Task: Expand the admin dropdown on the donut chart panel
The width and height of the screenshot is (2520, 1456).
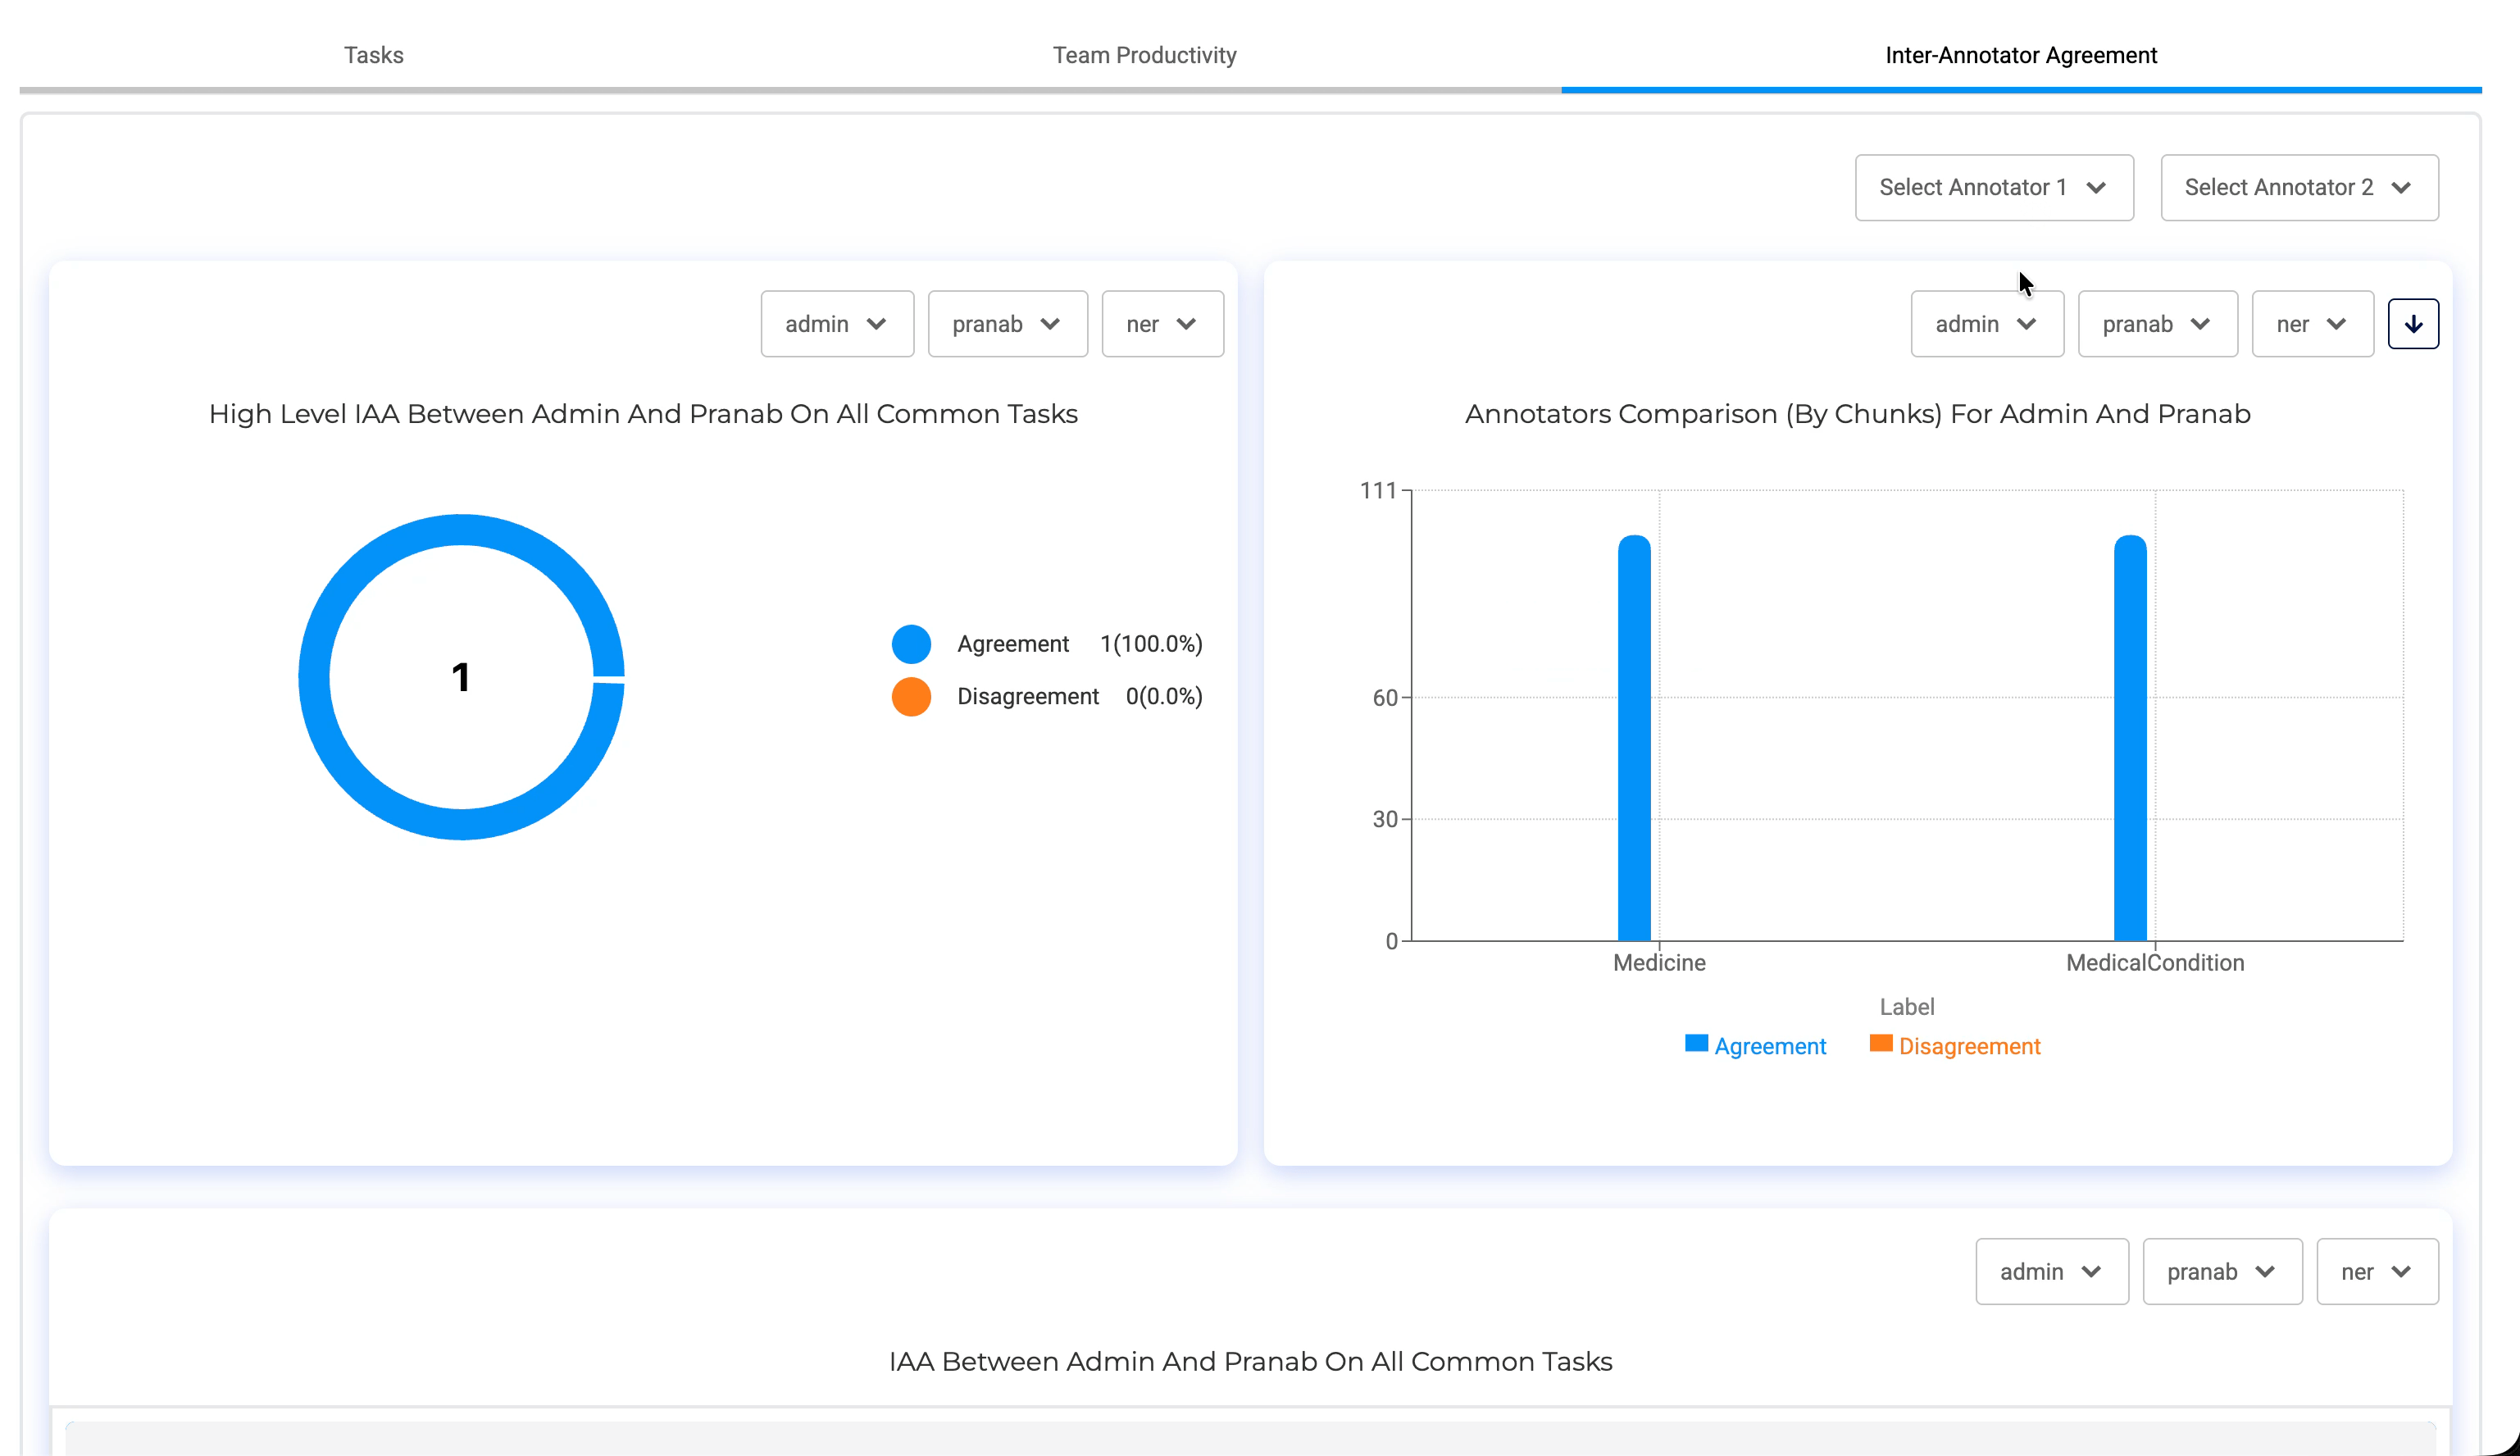Action: 837,323
